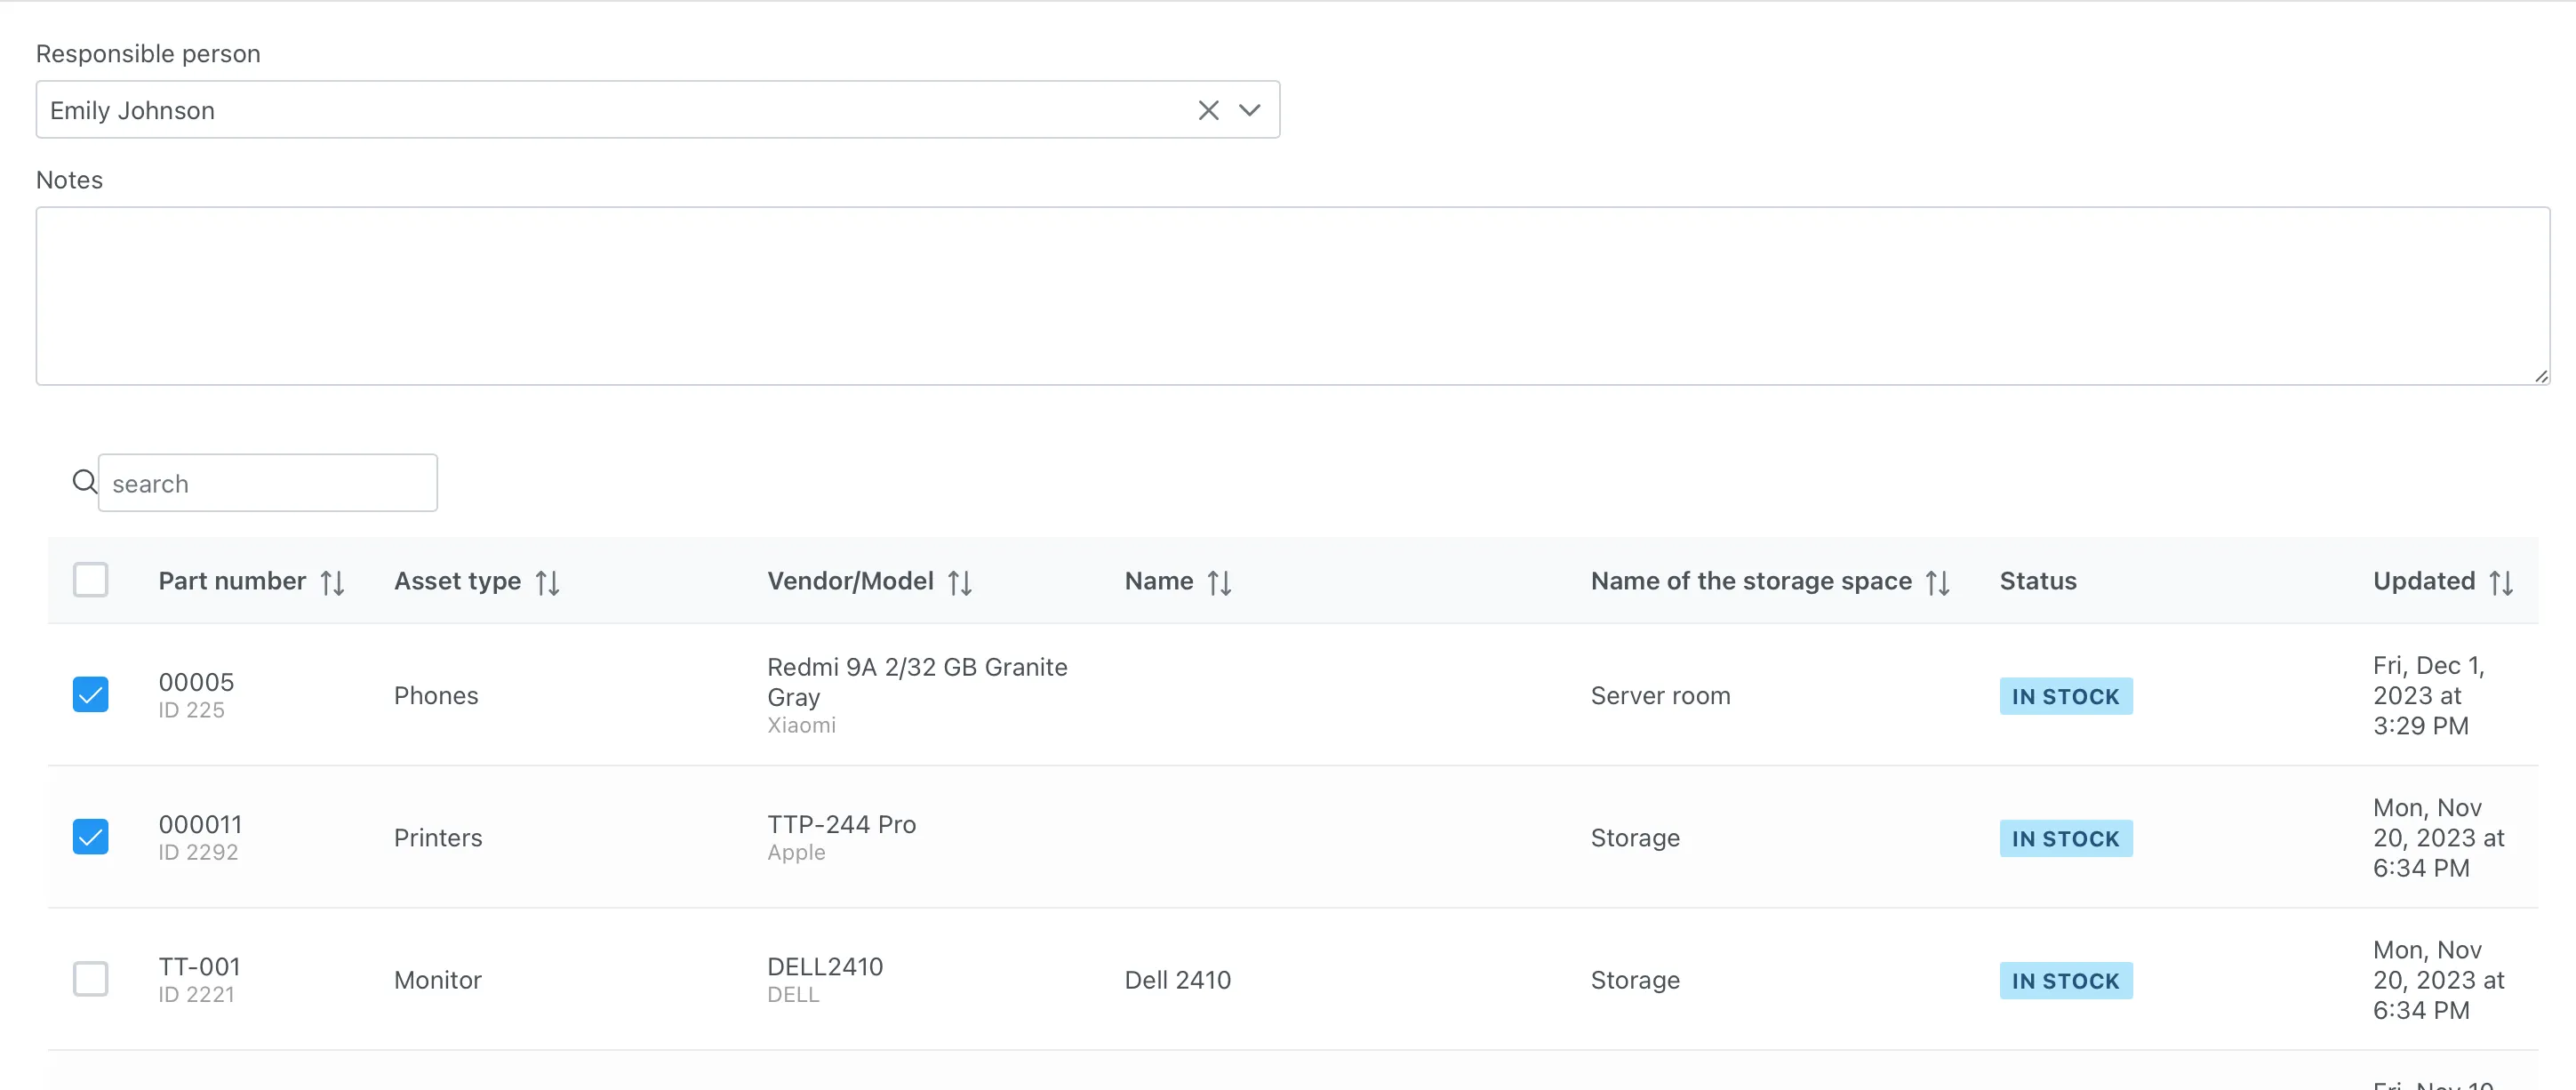Expand the Responsible person dropdown arrow

(x=1249, y=110)
